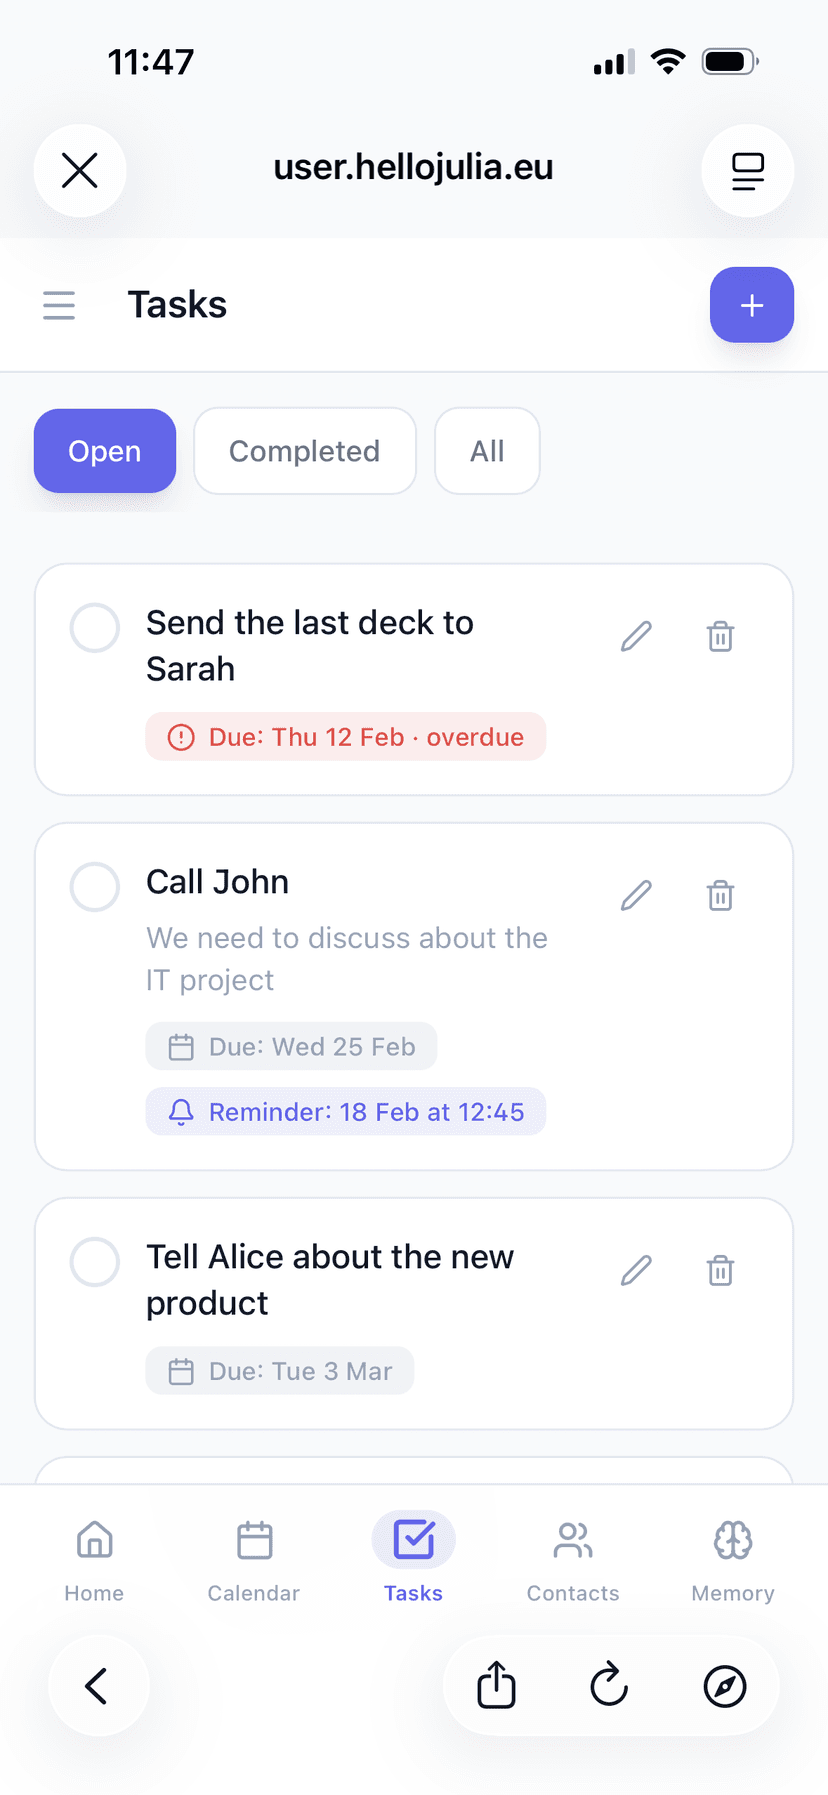828x1795 pixels.
Task: Select the Open tasks filter
Action: tap(104, 451)
